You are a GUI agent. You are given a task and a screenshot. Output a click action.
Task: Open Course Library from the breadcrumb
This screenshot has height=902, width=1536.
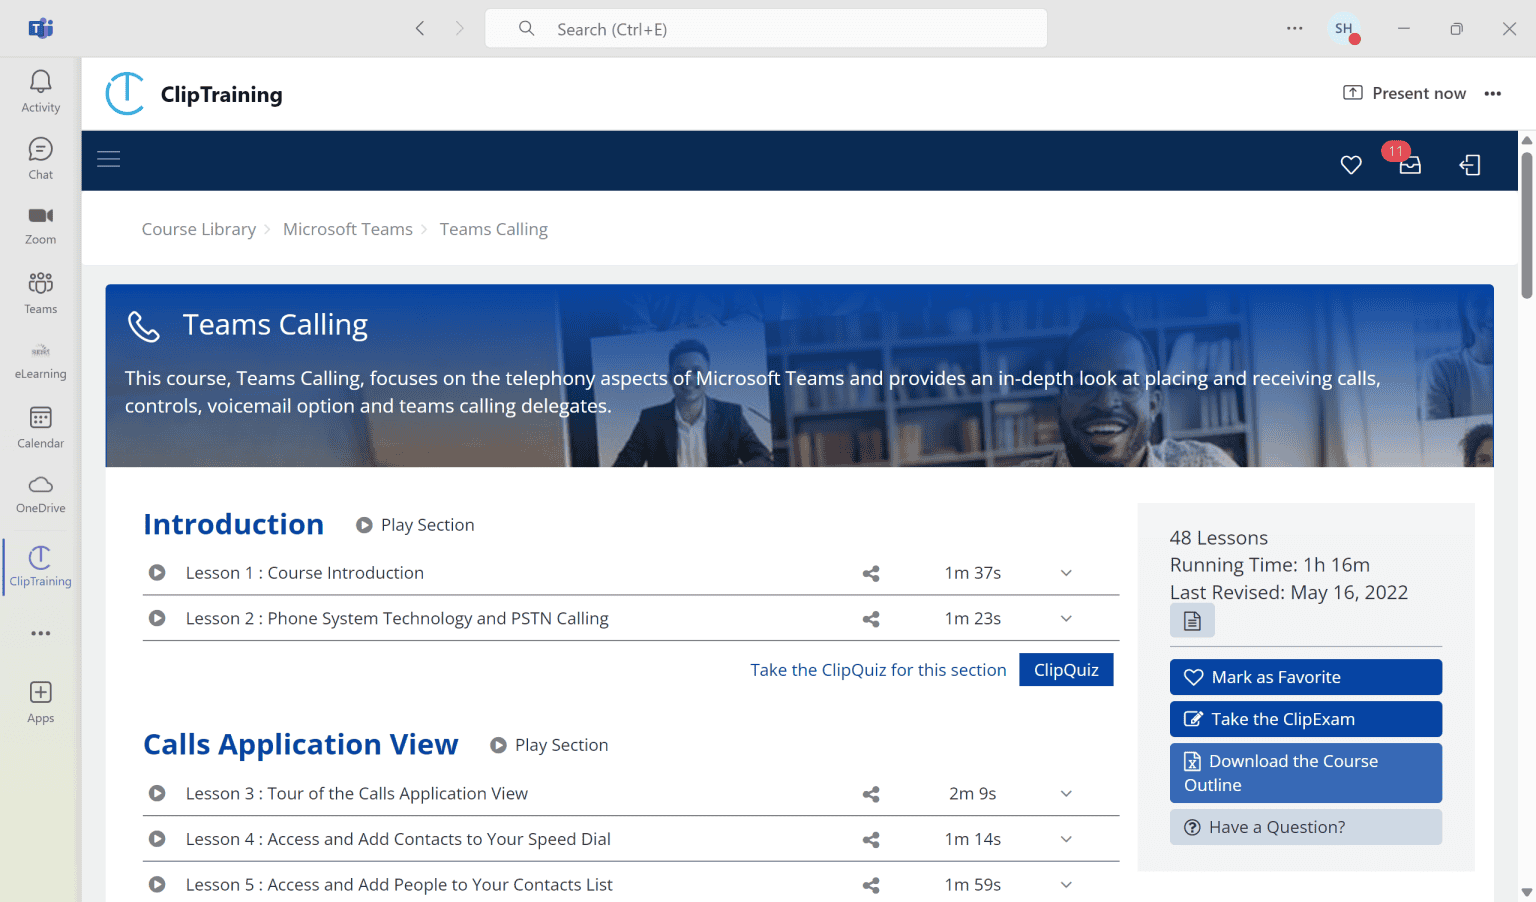[198, 228]
